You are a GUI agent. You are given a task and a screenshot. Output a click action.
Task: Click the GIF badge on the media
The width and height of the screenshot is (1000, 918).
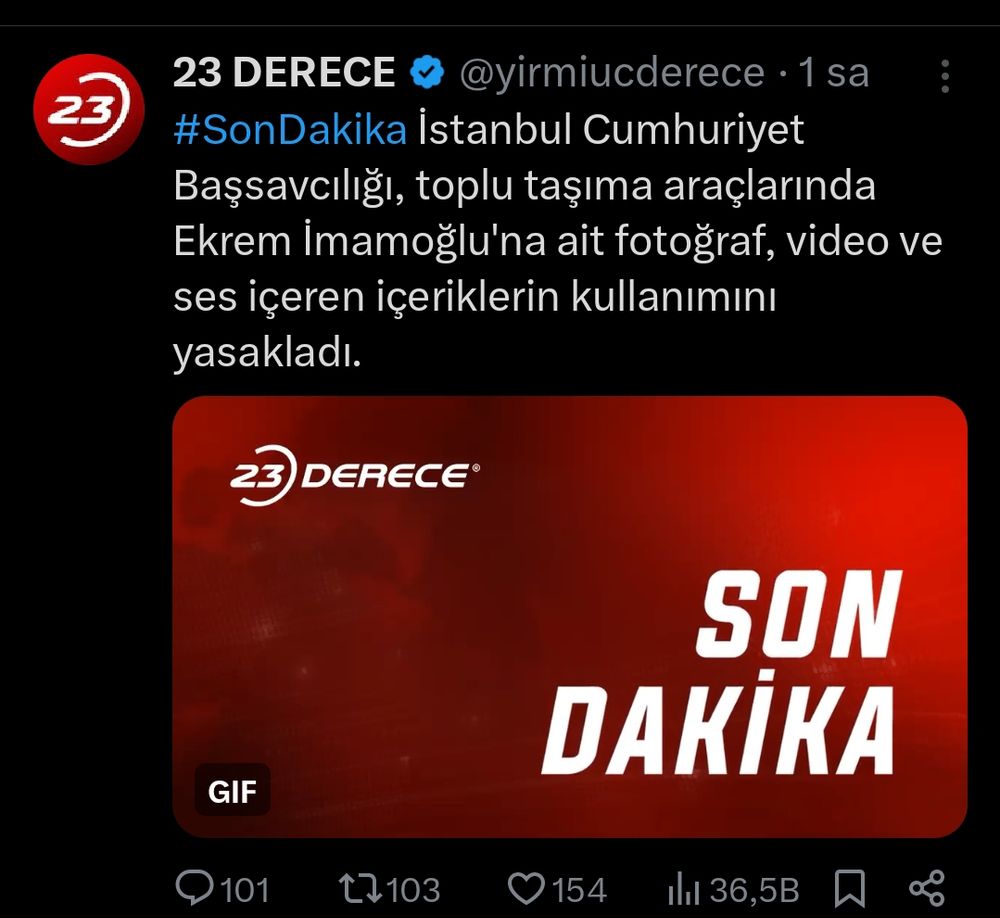click(232, 790)
